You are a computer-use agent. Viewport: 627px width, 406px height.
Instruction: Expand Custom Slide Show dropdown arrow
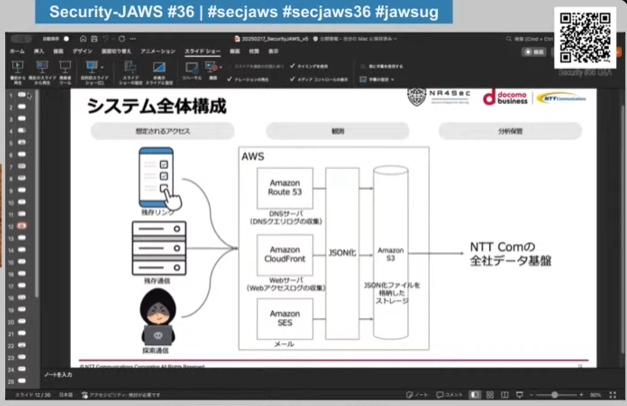pyautogui.click(x=102, y=67)
